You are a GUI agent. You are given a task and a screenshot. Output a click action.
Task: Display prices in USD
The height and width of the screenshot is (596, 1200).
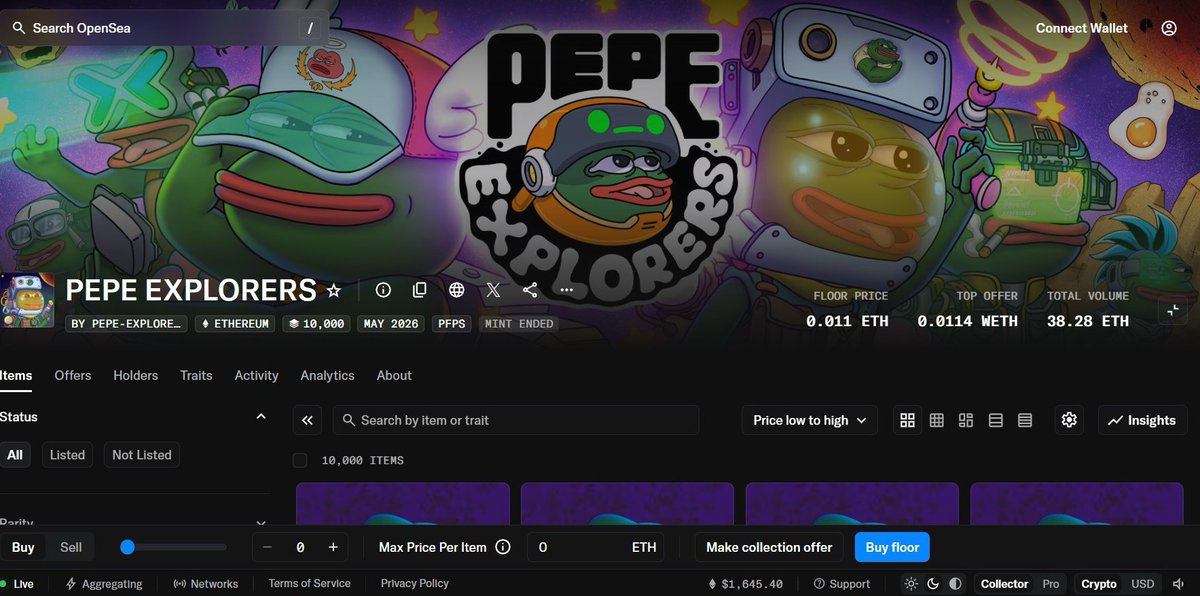1142,584
